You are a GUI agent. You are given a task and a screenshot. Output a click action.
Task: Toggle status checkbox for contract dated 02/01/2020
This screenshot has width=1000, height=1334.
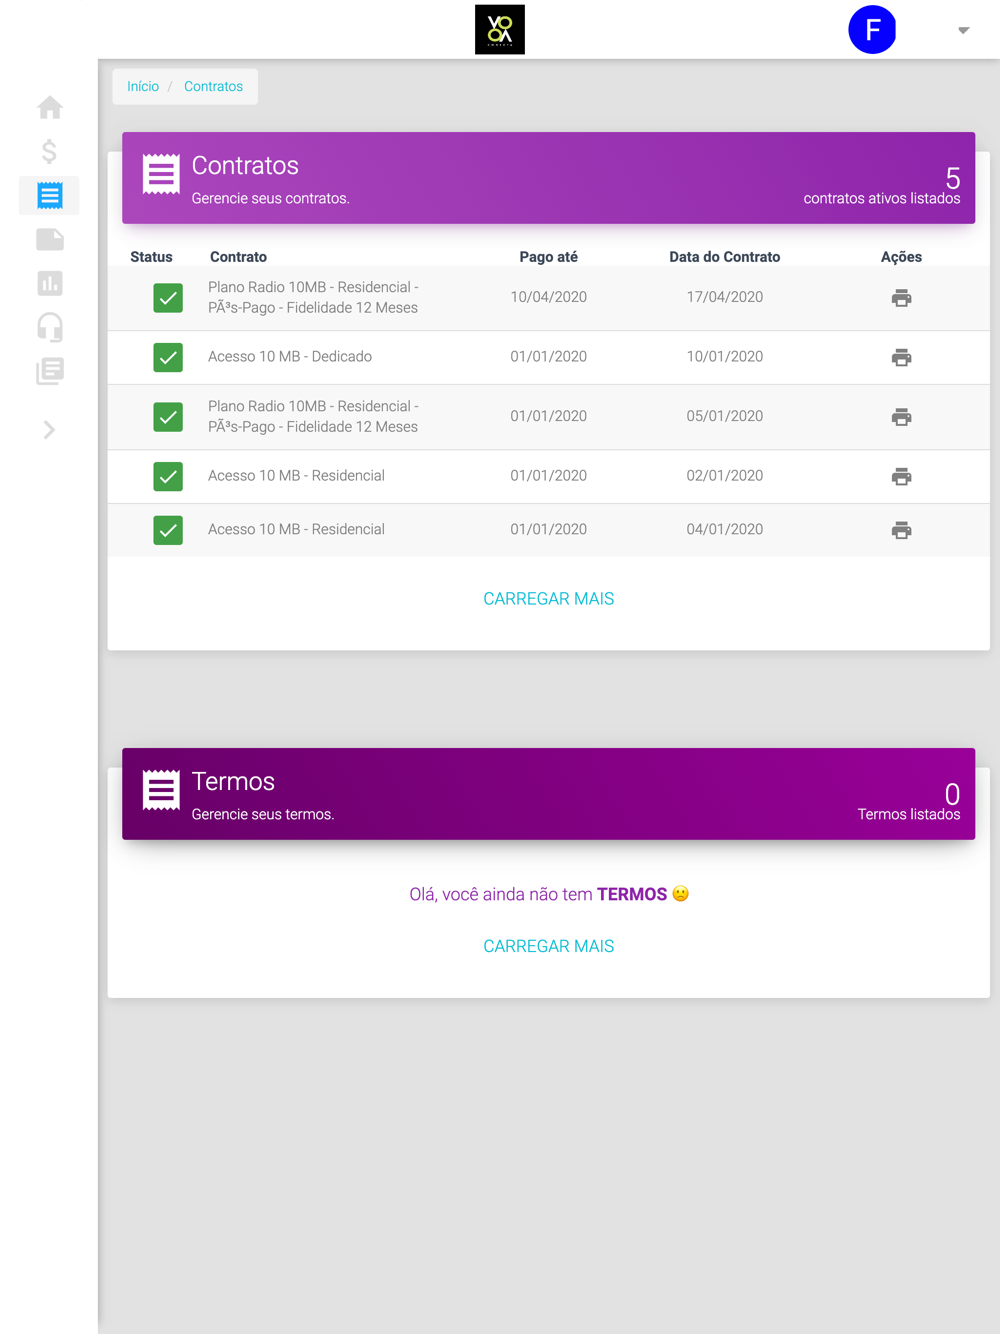click(x=168, y=476)
